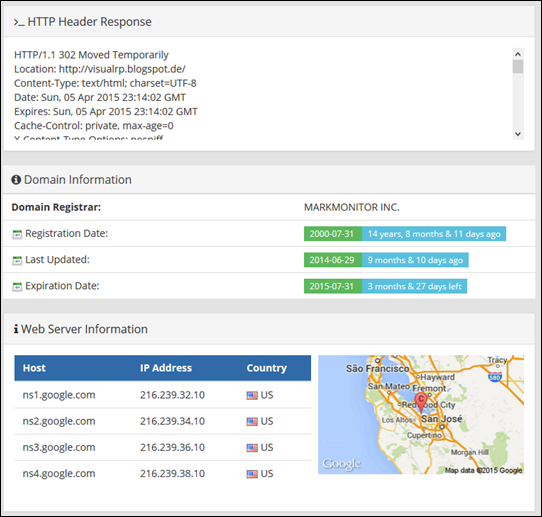
Task: Click the IP Address column header
Action: click(x=166, y=368)
